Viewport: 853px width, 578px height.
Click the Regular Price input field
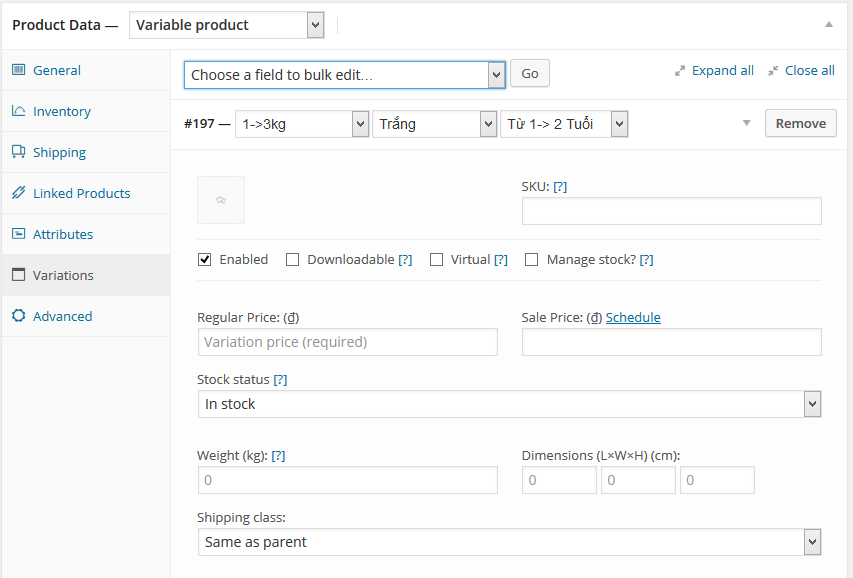(347, 342)
